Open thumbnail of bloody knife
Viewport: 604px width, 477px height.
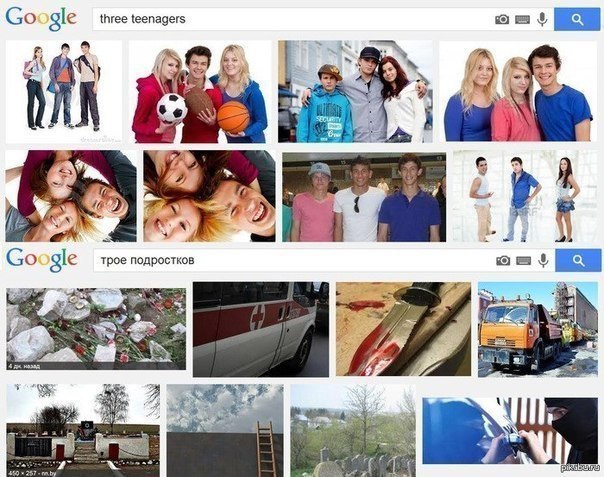coord(403,329)
